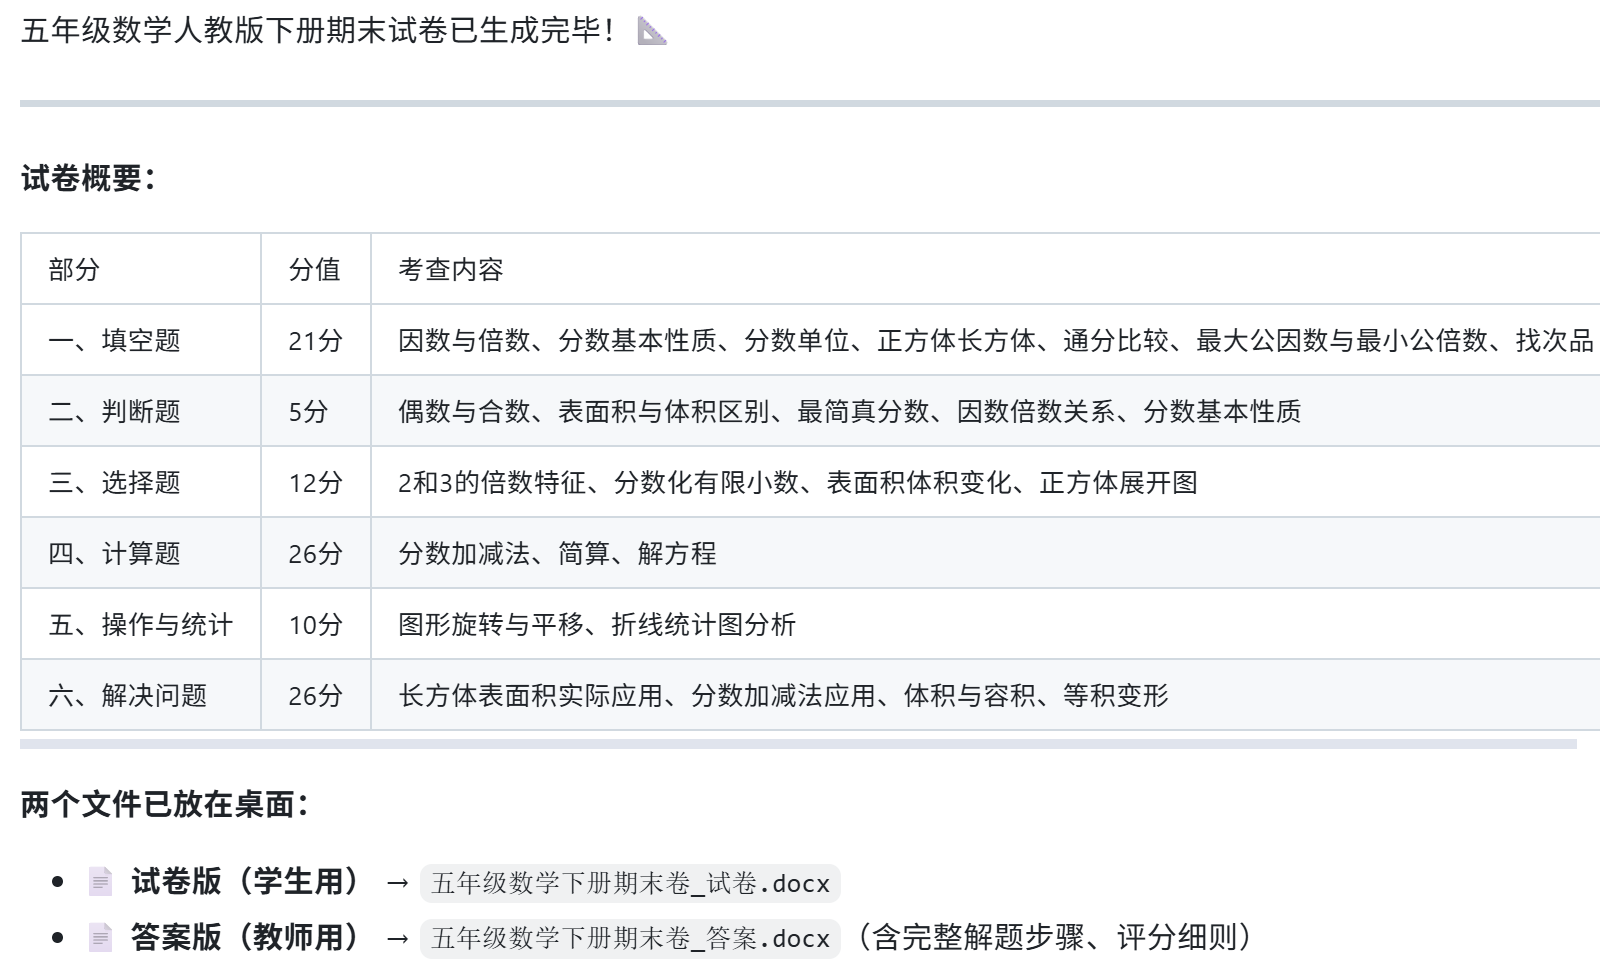This screenshot has width=1614, height=980.
Task: Click the table's horizontal scrollbar
Action: point(798,744)
